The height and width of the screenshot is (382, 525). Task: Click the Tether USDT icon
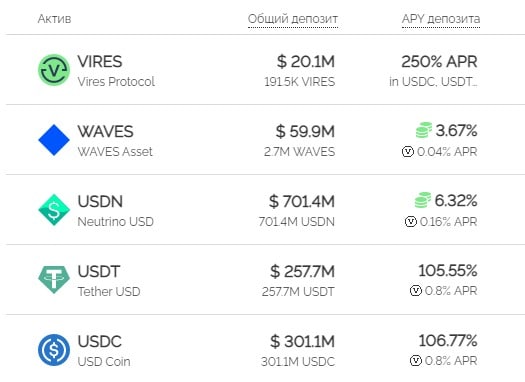click(54, 280)
